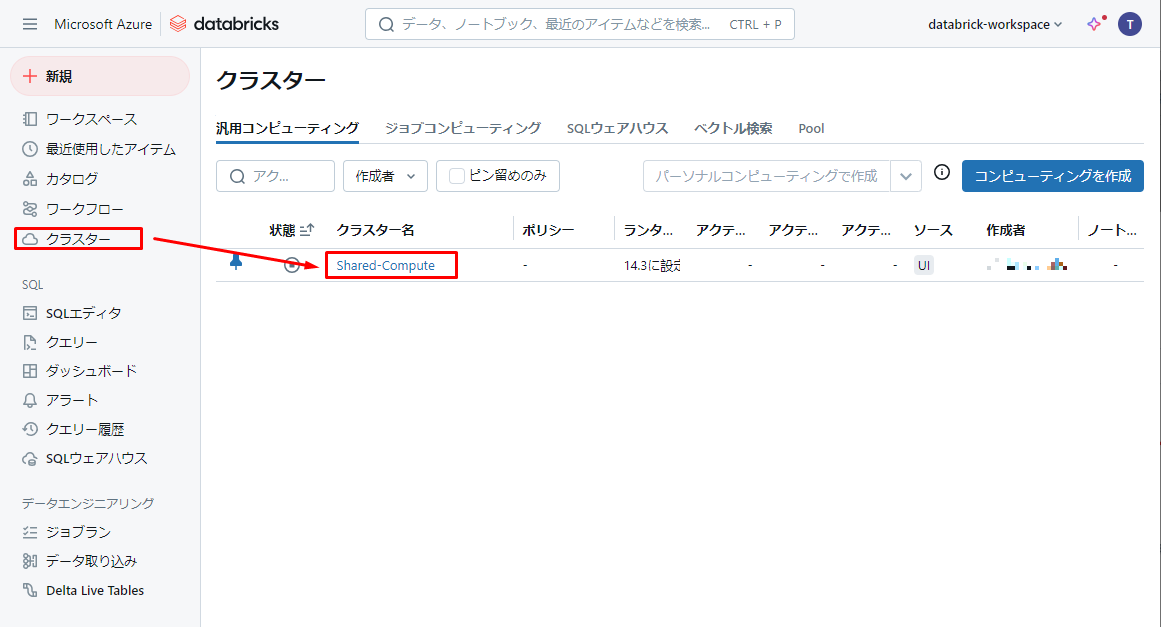Click the cluster filter search box

276,176
